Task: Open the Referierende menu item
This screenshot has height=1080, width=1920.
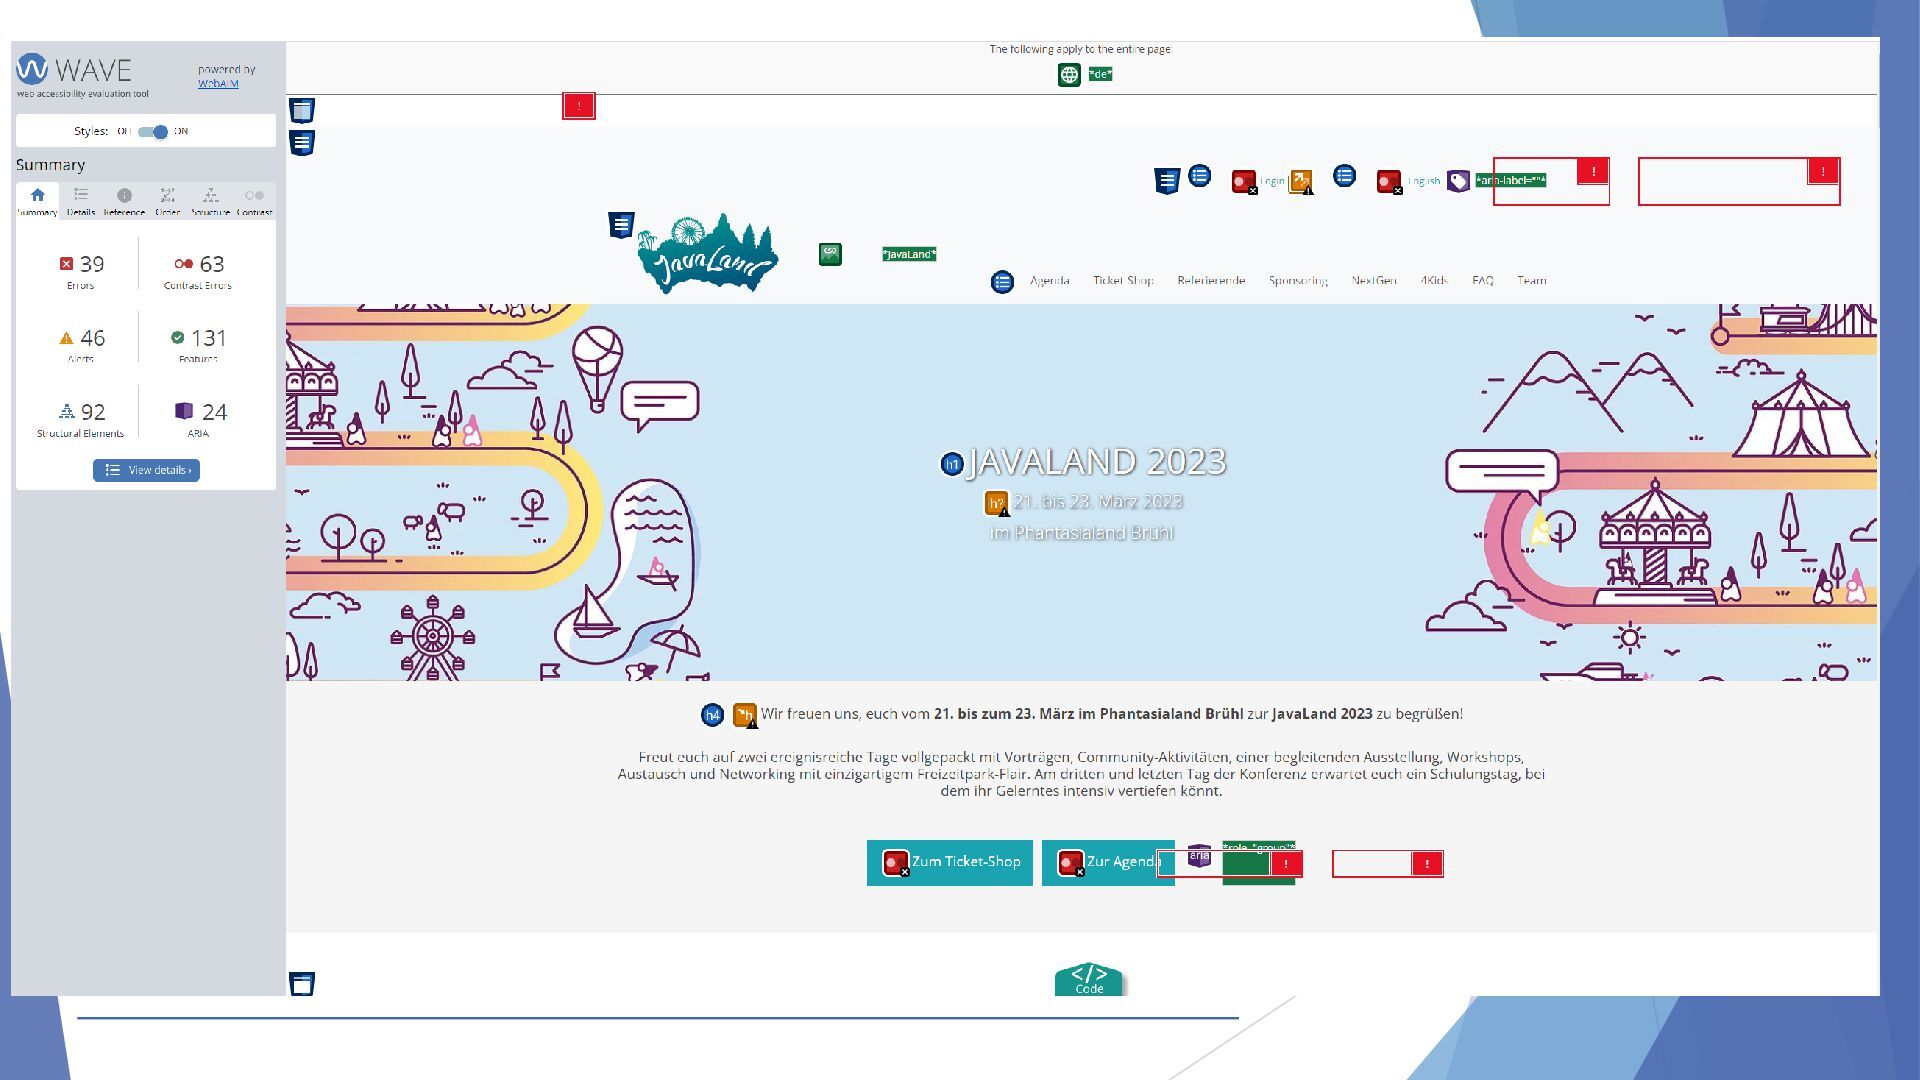Action: pyautogui.click(x=1211, y=281)
